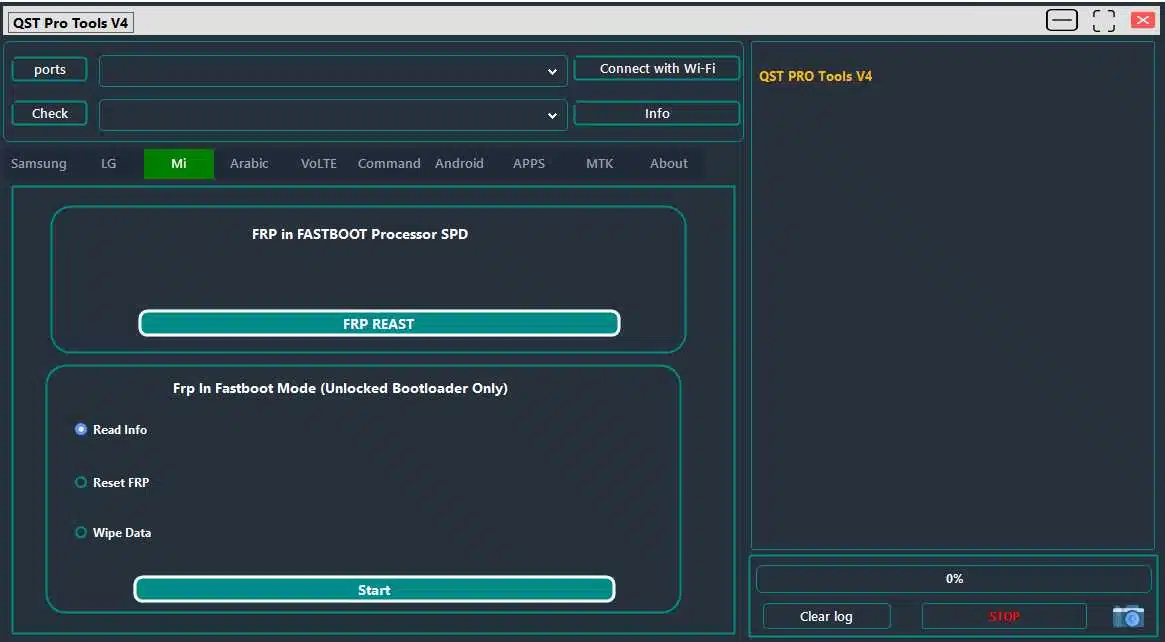The image size is (1165, 642).
Task: Open the VoLTE tab
Action: [x=319, y=163]
